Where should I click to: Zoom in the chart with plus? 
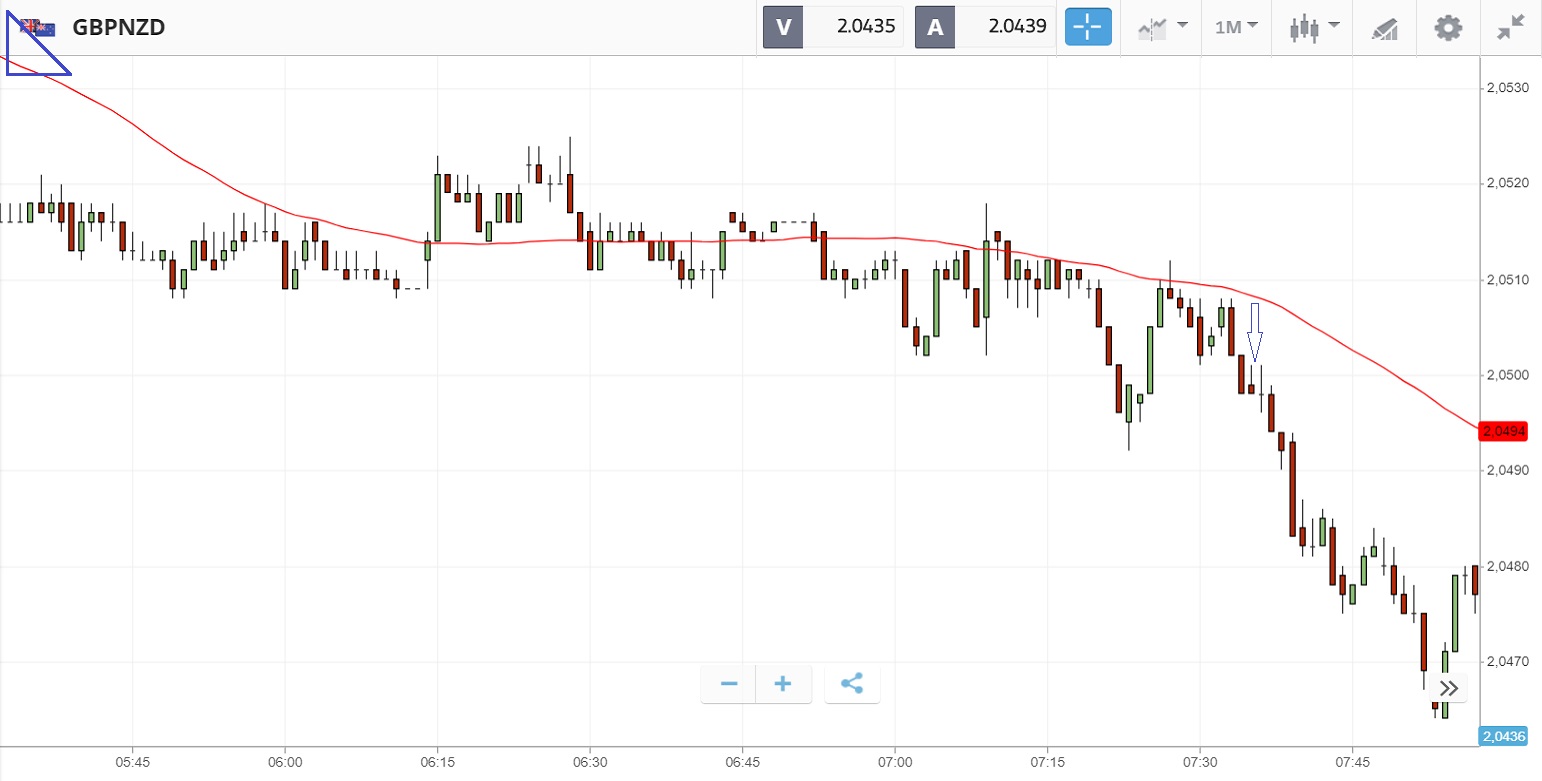[x=783, y=684]
